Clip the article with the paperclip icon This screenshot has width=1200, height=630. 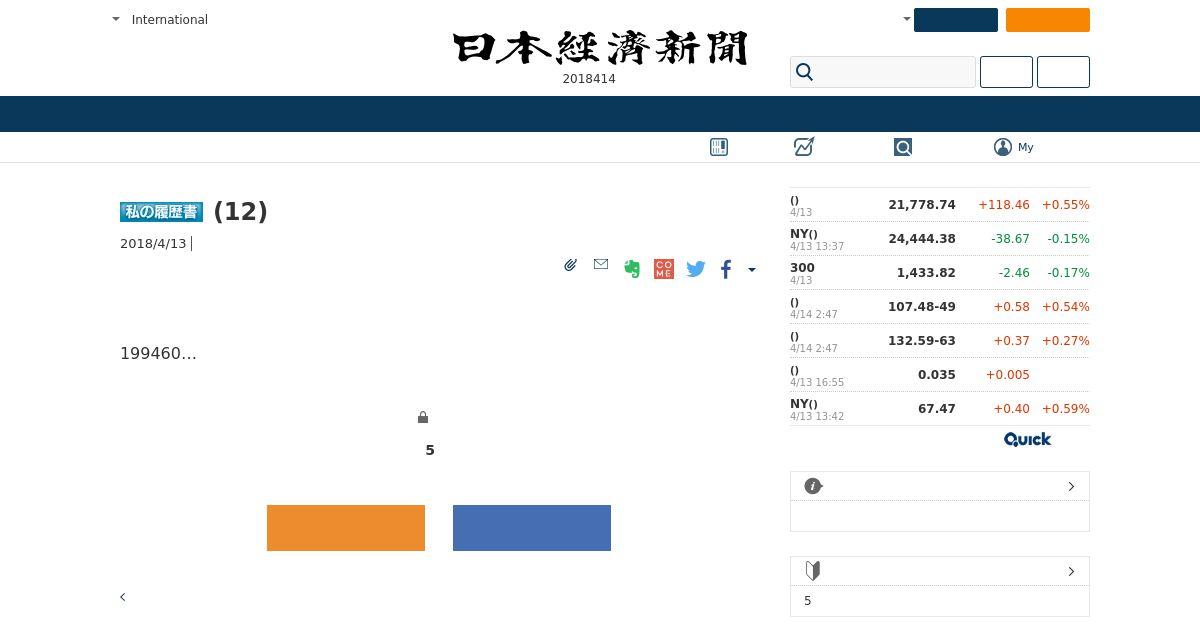point(570,265)
